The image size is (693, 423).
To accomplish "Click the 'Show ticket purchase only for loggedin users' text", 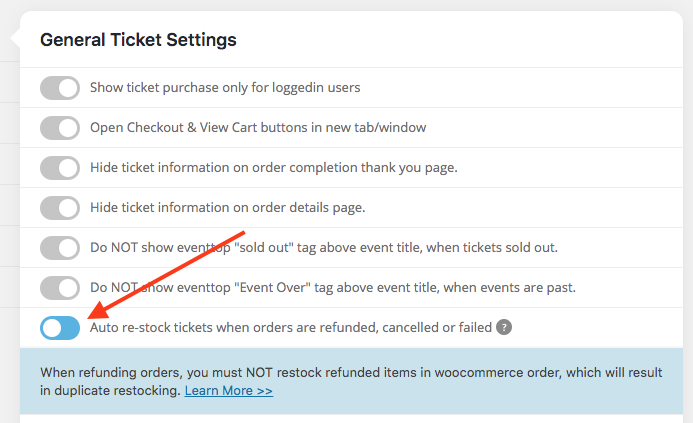I will (225, 88).
